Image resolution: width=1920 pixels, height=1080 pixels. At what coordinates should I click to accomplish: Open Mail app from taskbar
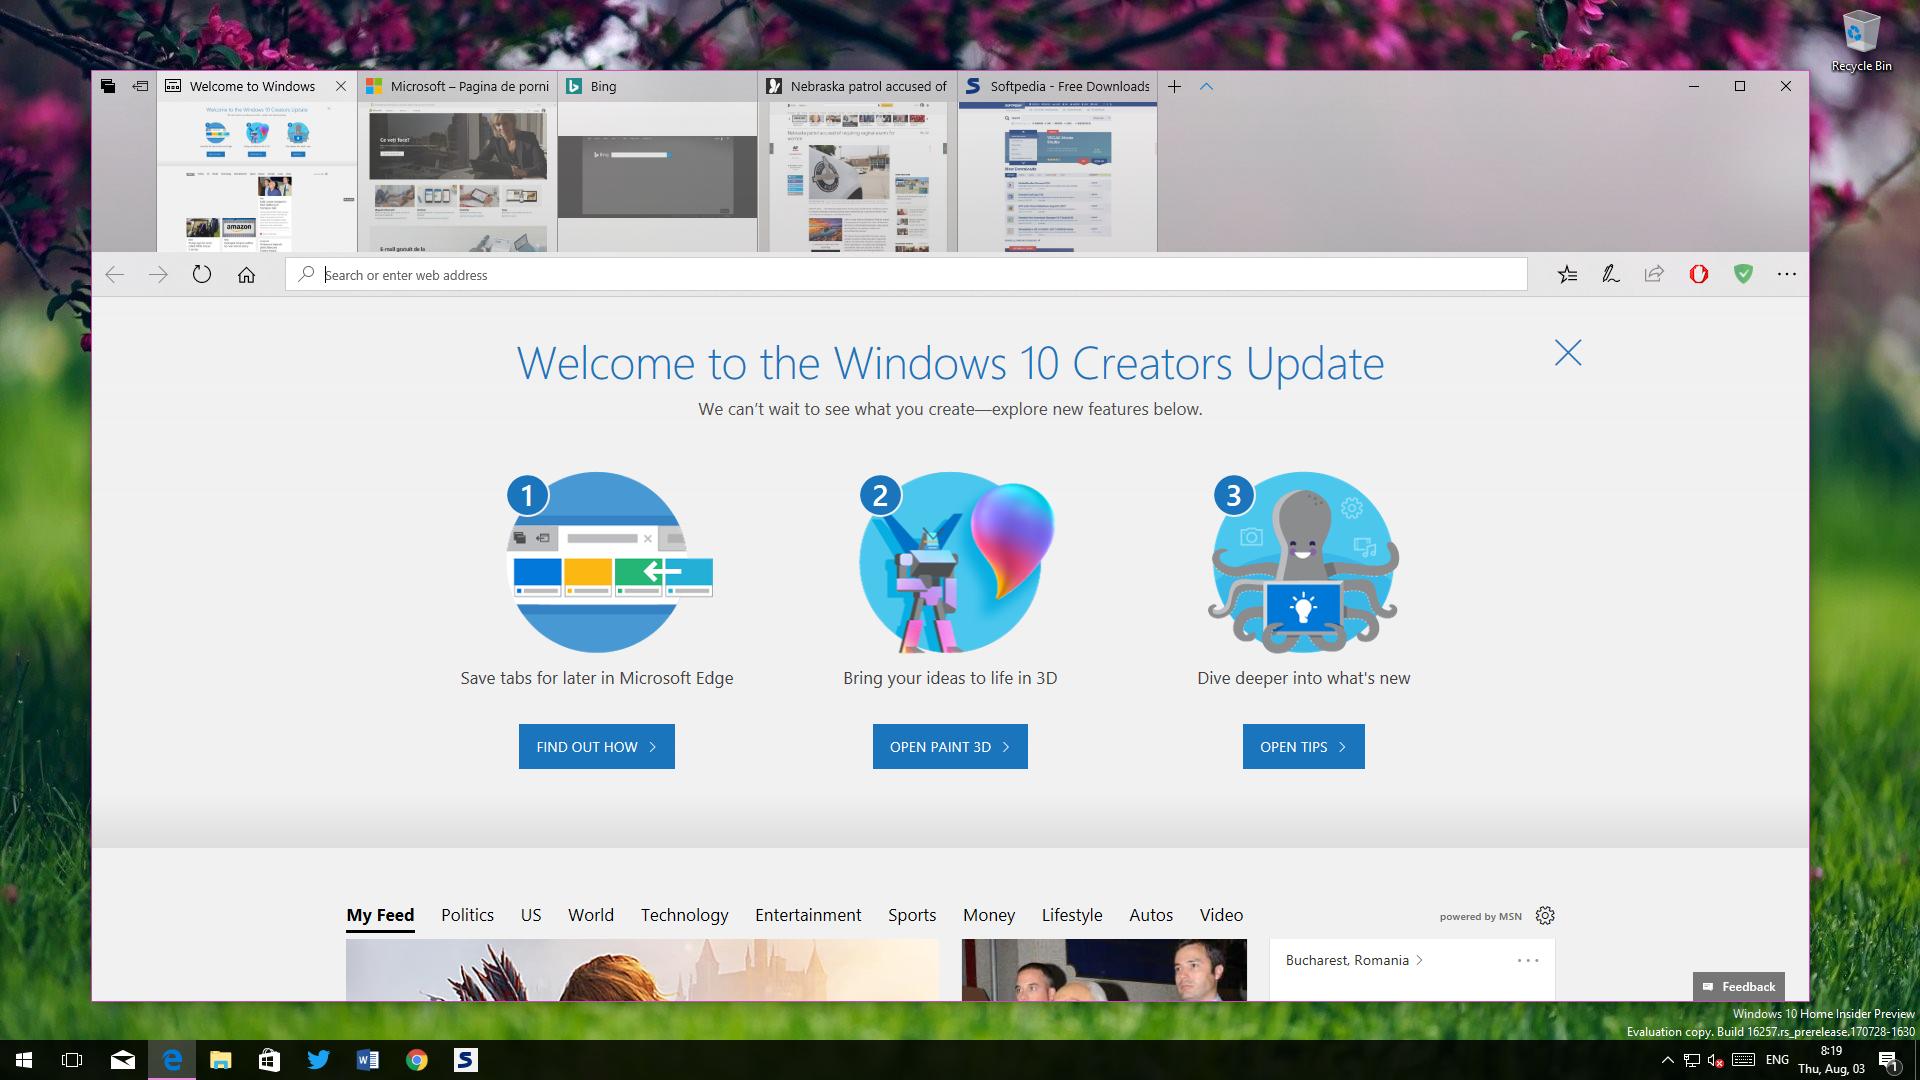(x=123, y=1060)
